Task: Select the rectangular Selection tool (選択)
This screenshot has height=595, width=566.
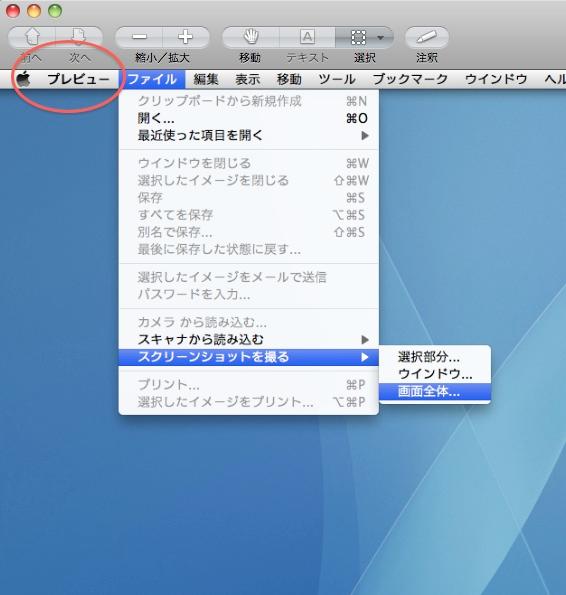Action: click(x=358, y=37)
